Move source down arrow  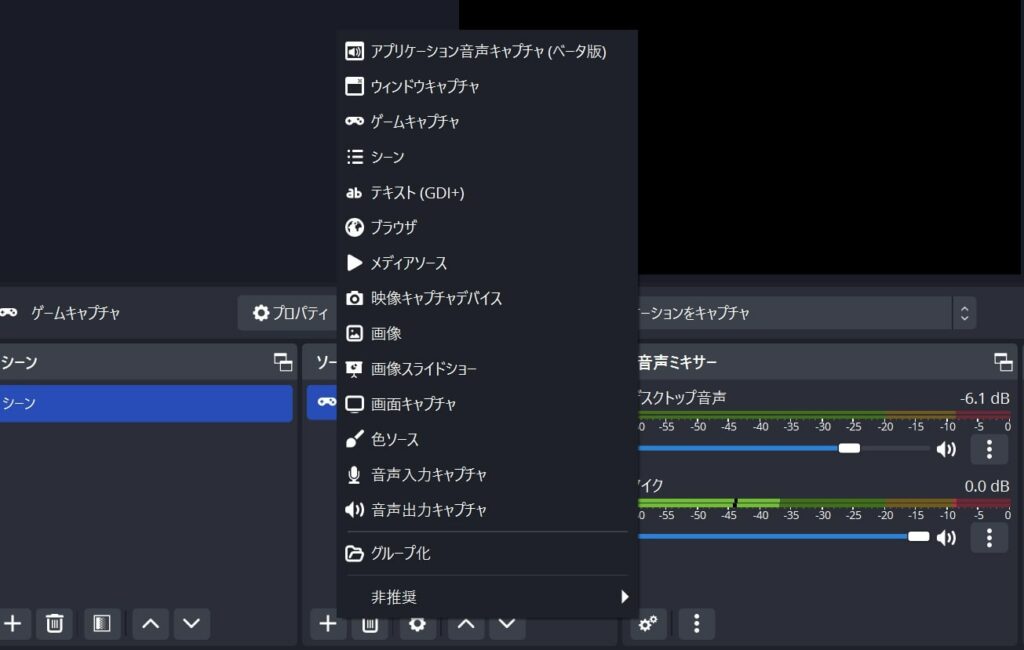coord(507,626)
